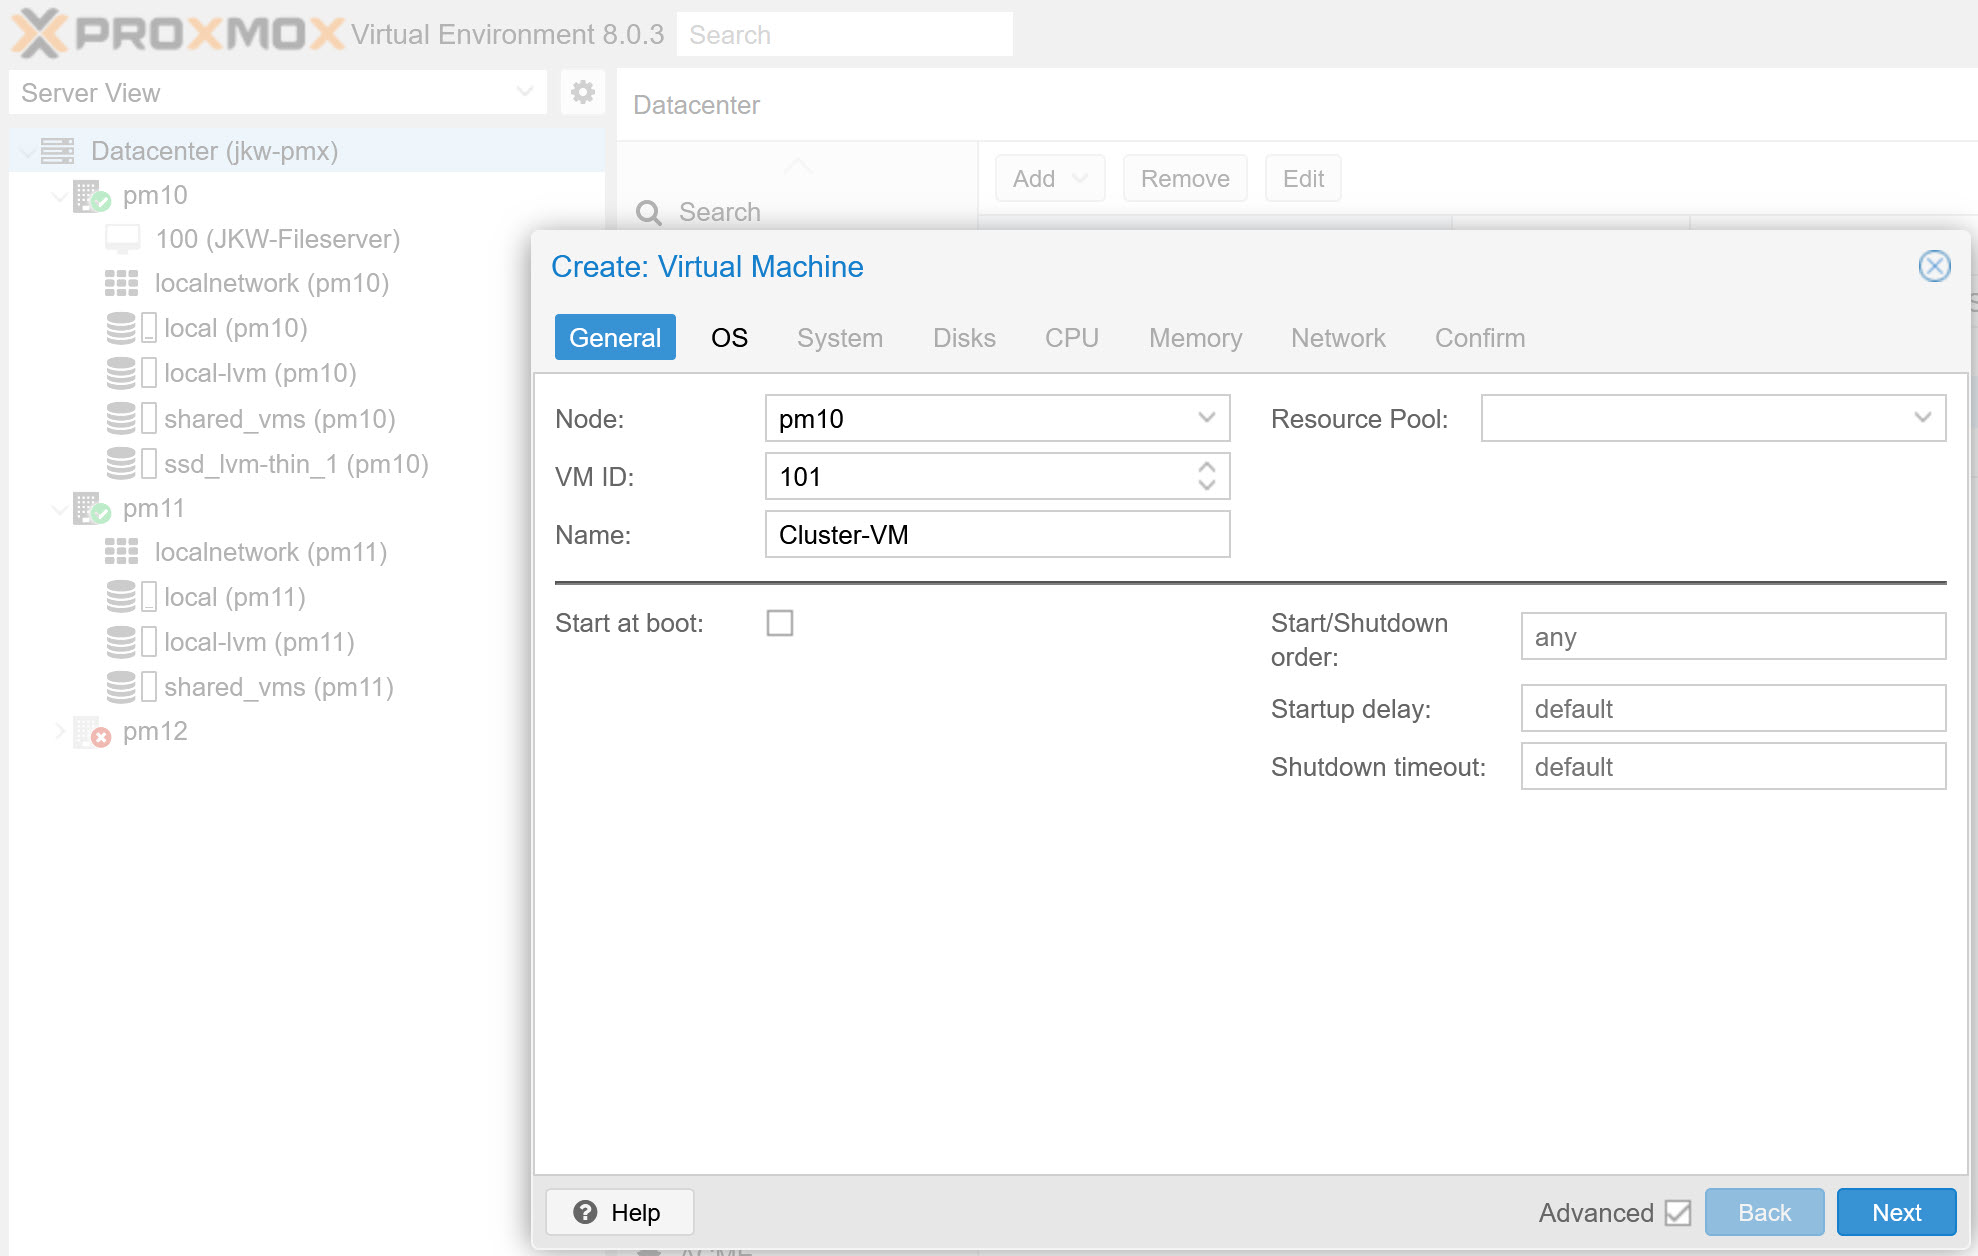Open the Node dropdown showing pm10

pyautogui.click(x=1206, y=418)
